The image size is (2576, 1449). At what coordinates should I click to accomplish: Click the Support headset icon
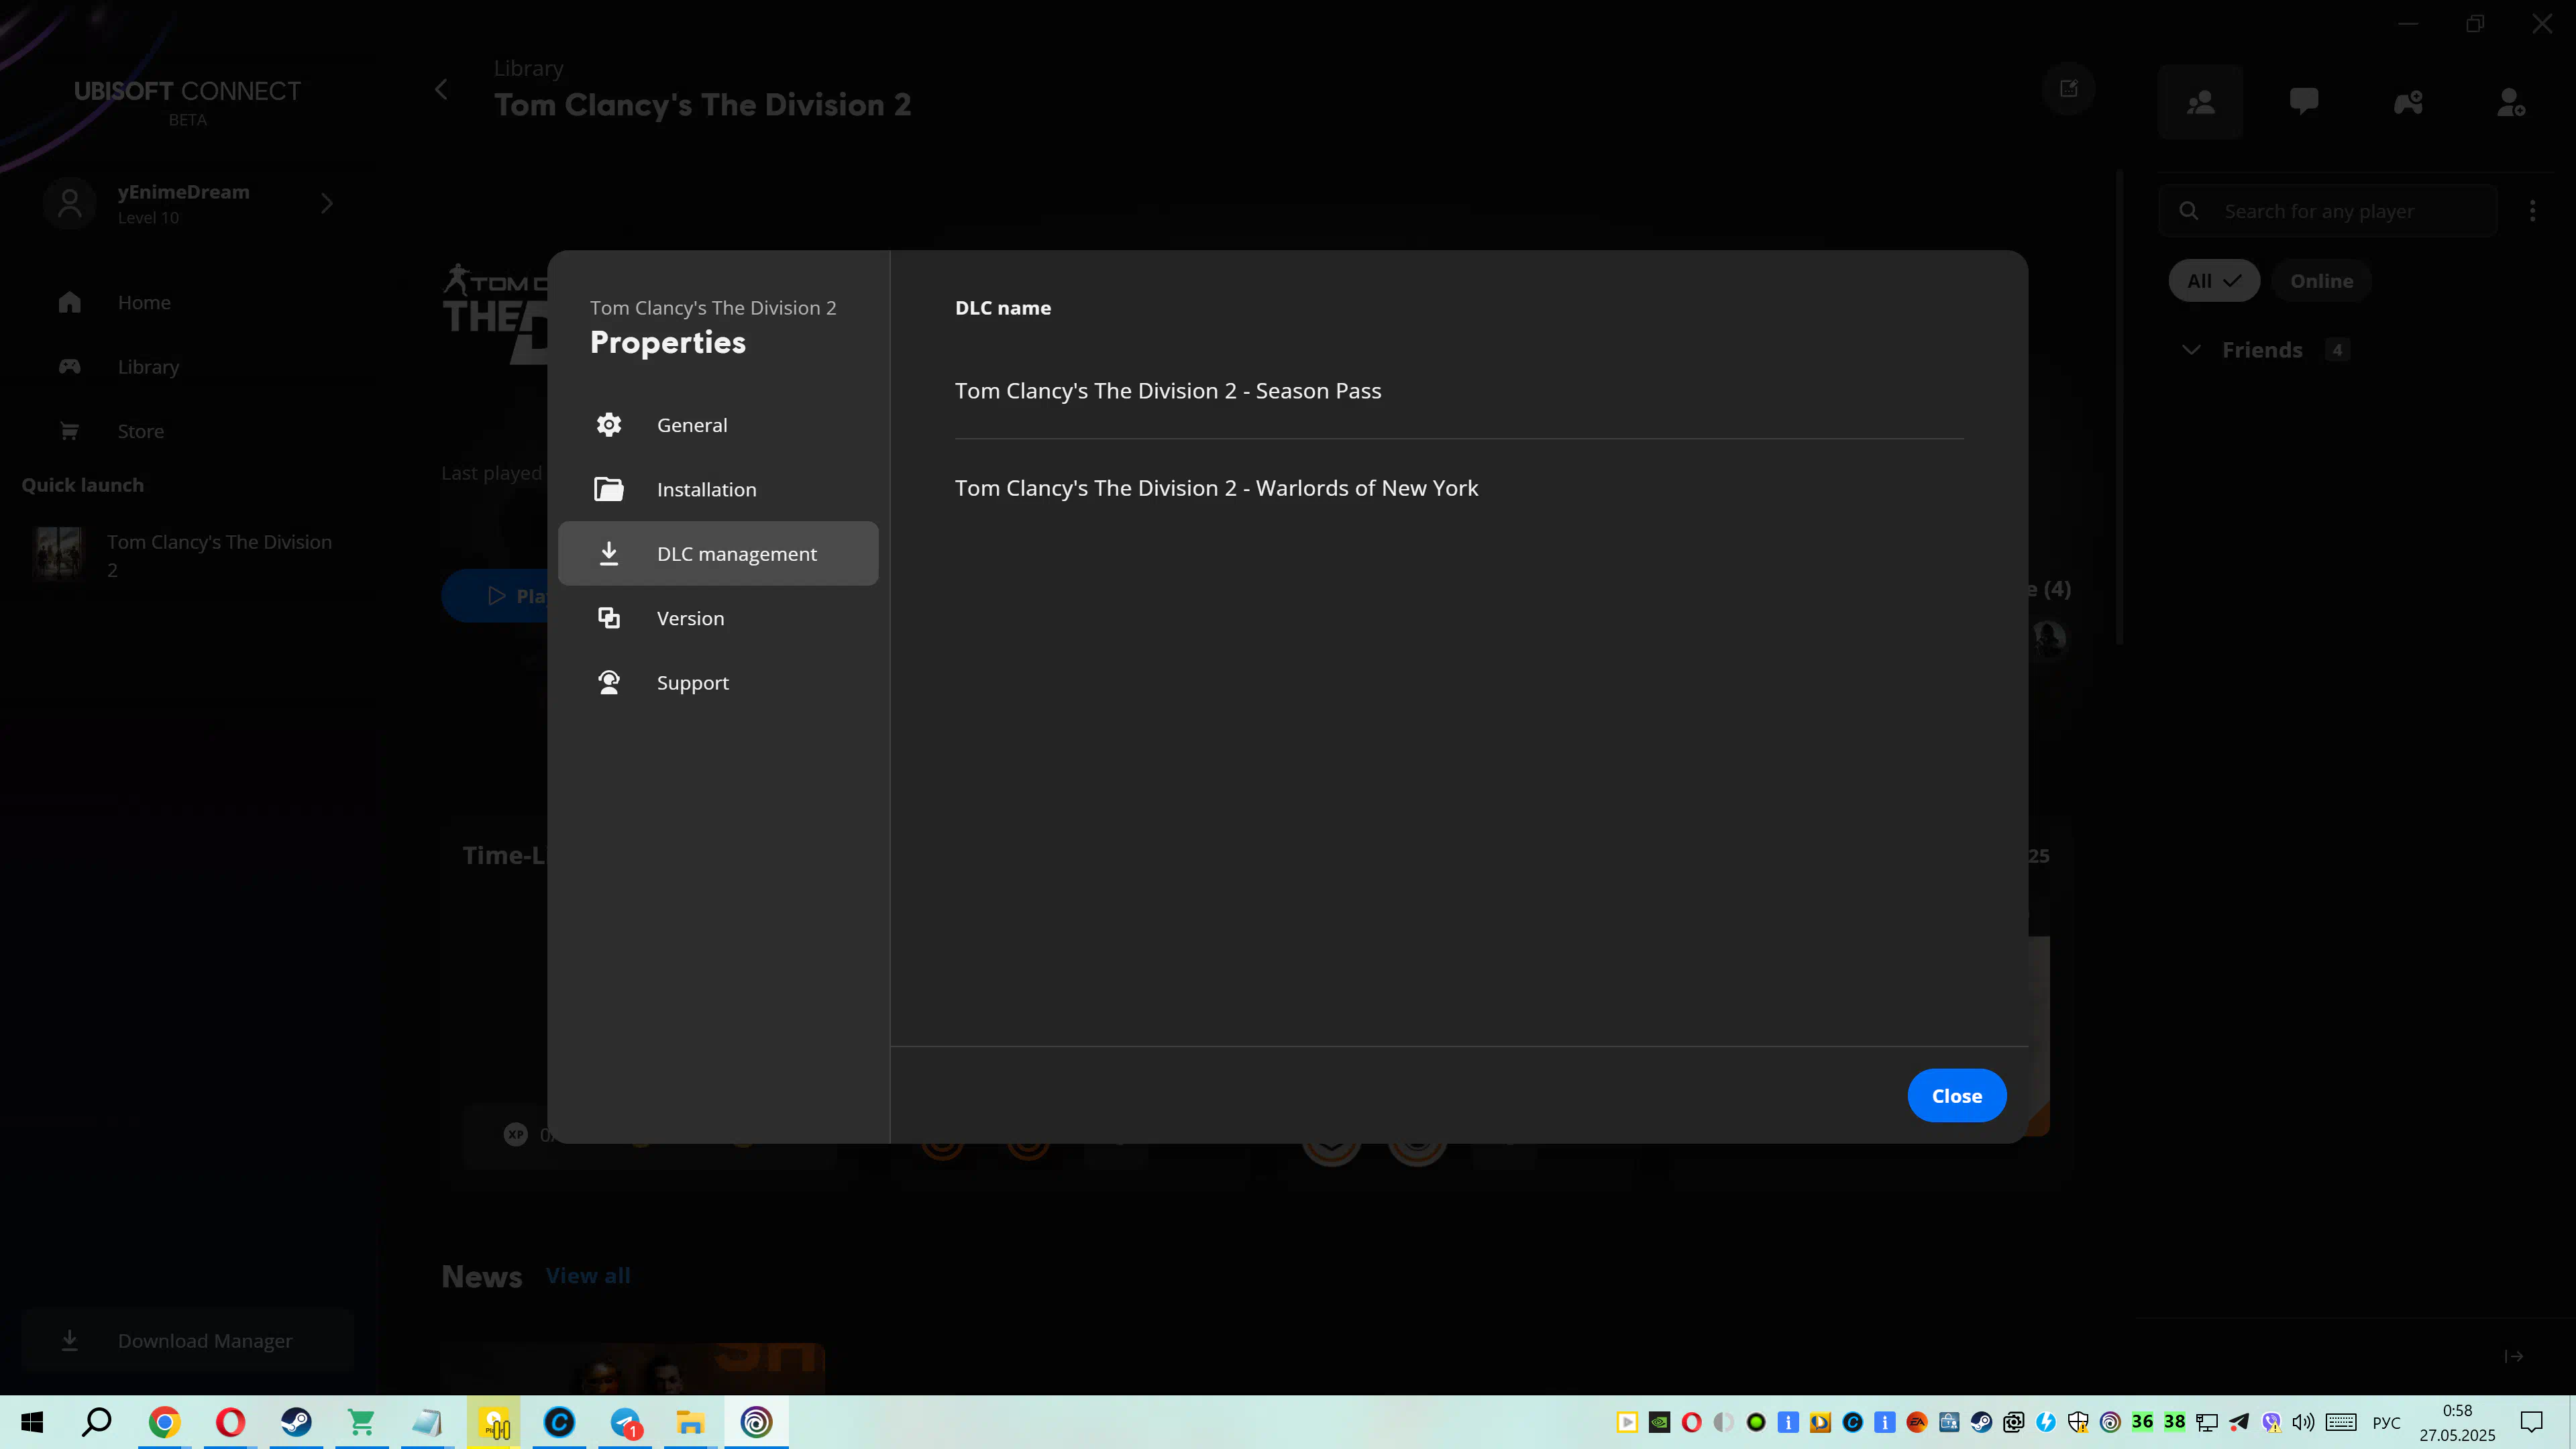coord(609,682)
